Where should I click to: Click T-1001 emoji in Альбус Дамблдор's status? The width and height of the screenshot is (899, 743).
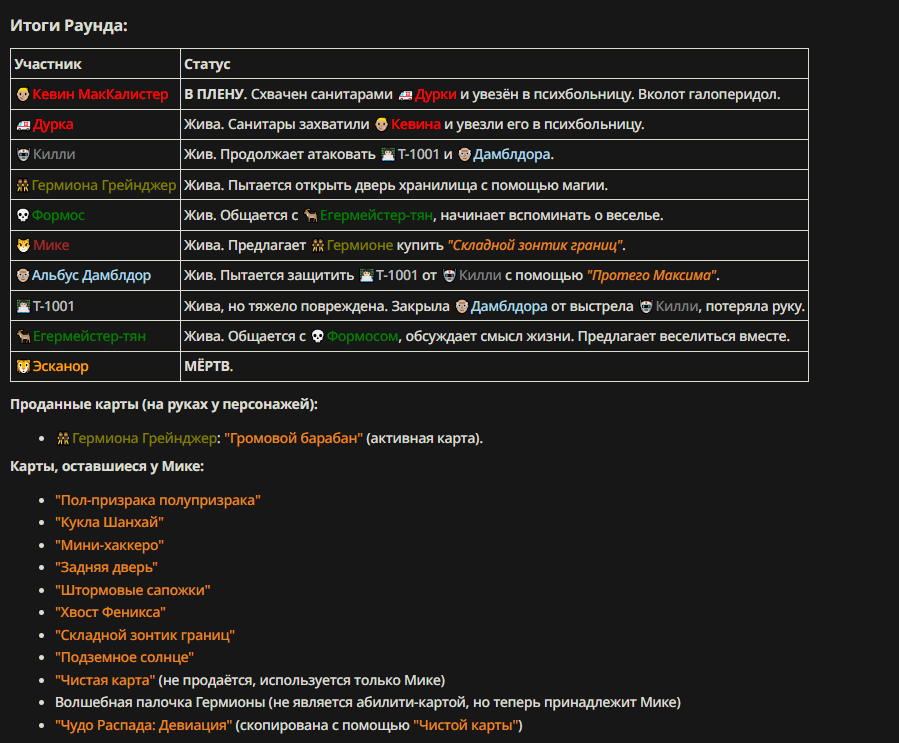[x=366, y=276]
